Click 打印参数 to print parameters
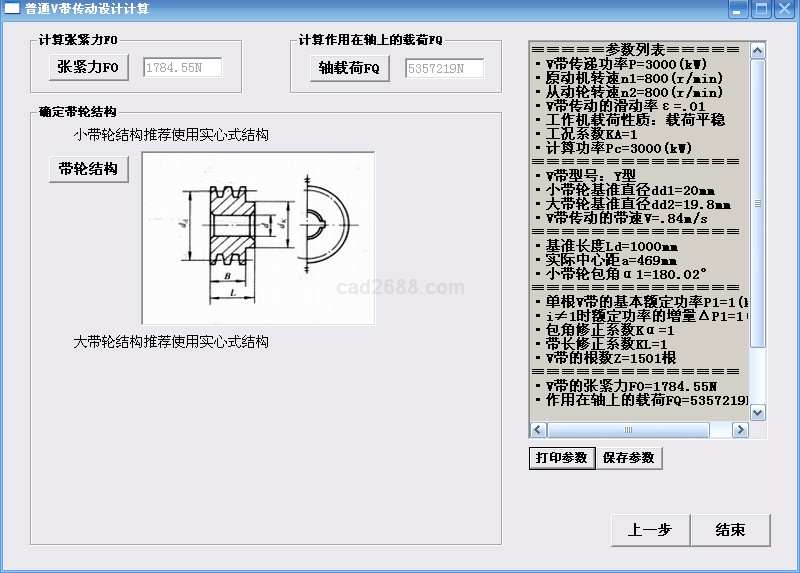The image size is (800, 573). click(561, 457)
